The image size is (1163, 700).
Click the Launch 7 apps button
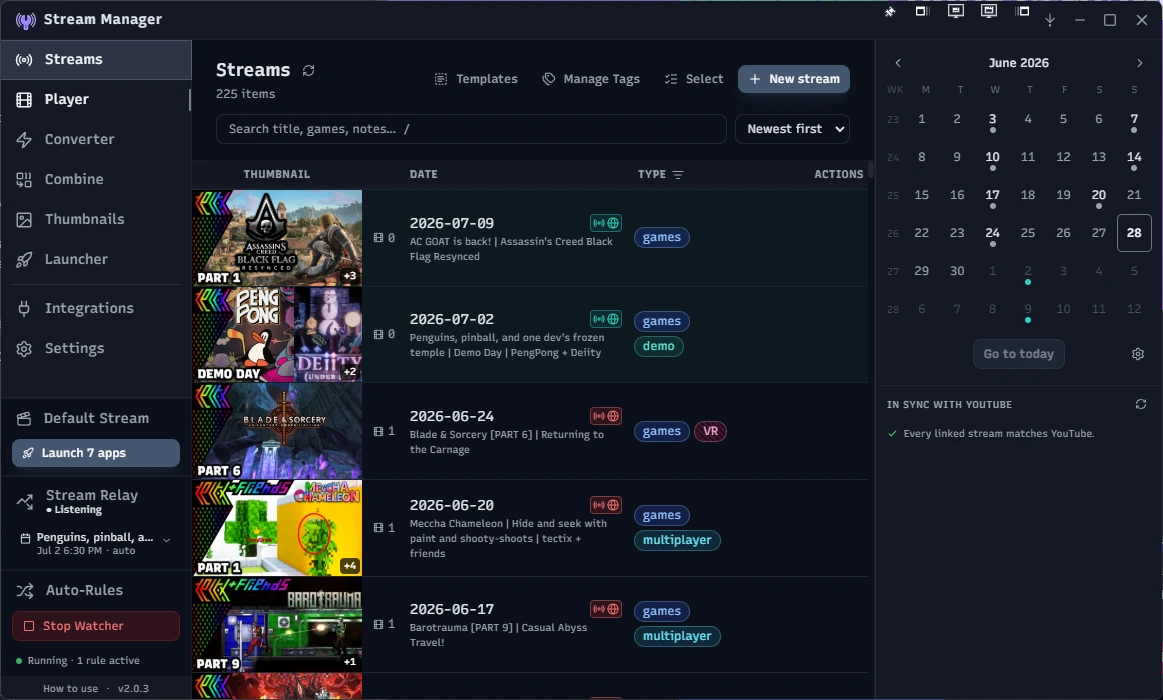pos(96,453)
